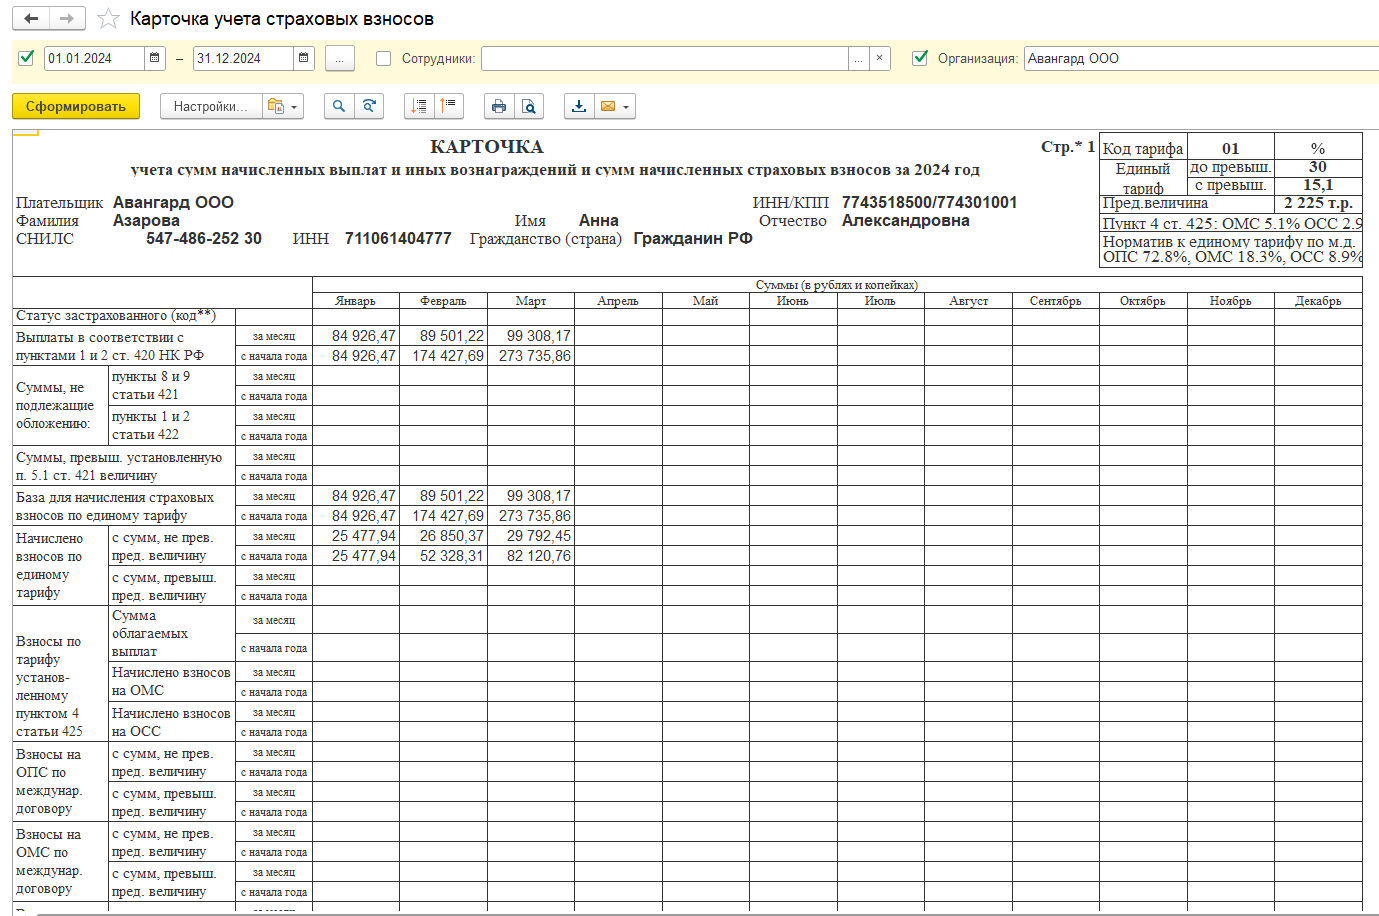This screenshot has width=1379, height=916.
Task: Select January payments cell 84 926,47
Action: pyautogui.click(x=356, y=336)
